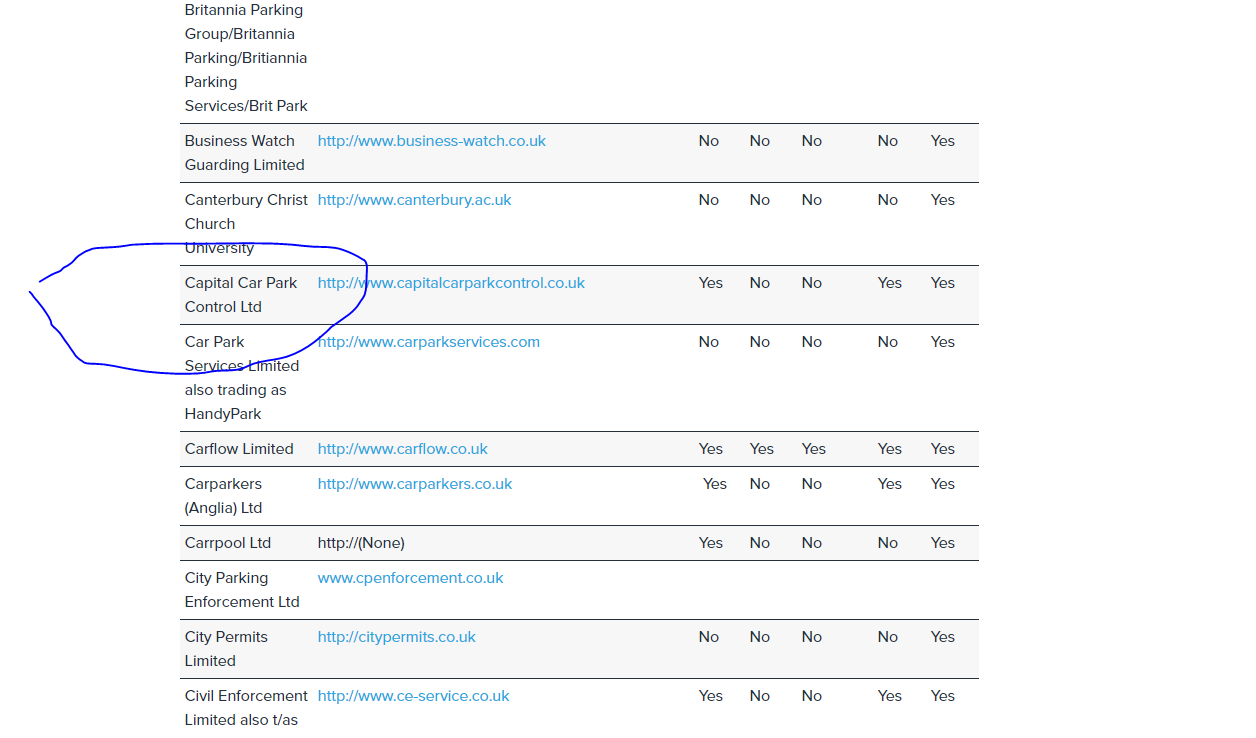Viewport: 1256px width, 738px height.
Task: Follow the carflow.co.uk link
Action: 403,449
